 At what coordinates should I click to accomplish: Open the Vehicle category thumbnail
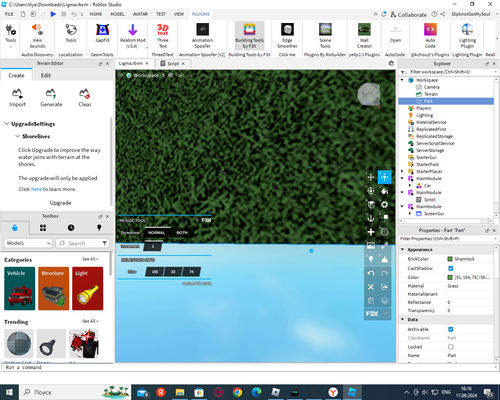(x=20, y=288)
